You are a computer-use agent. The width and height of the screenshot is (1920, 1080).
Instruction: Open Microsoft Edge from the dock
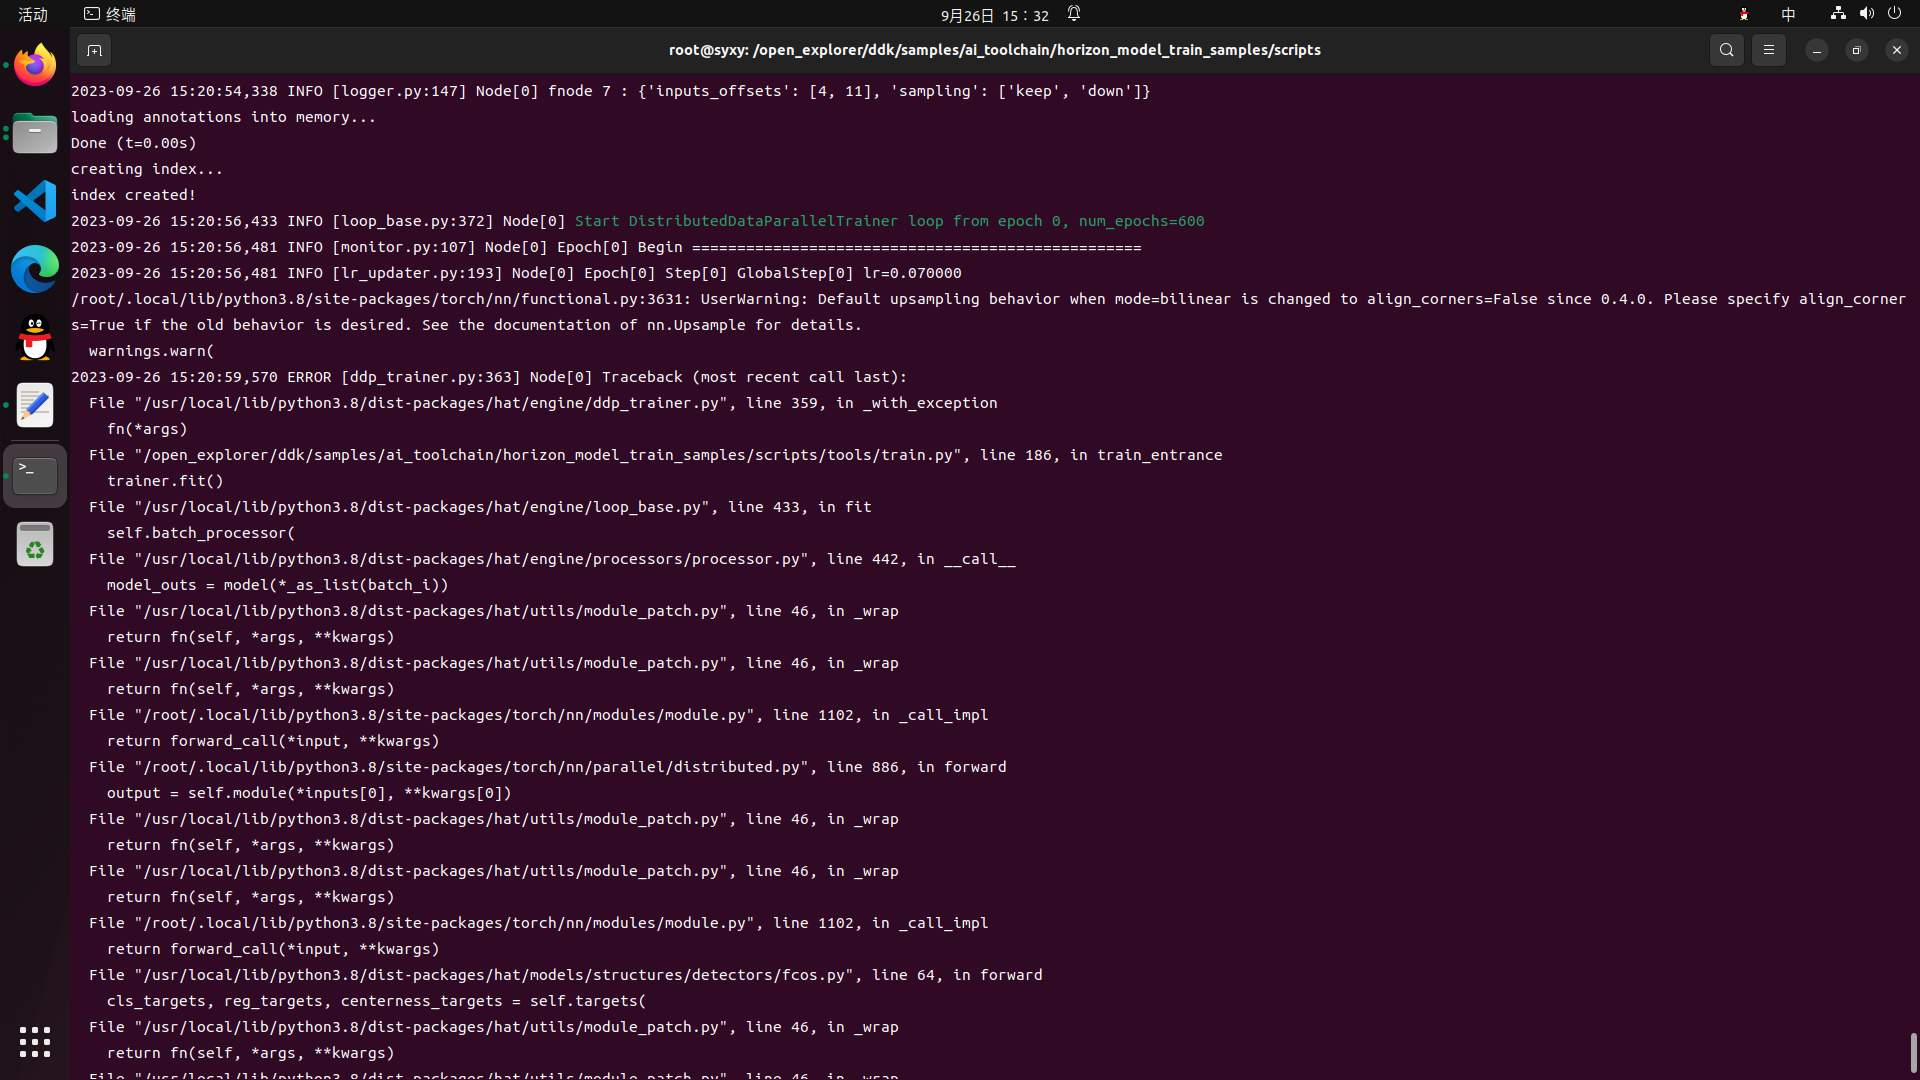pos(35,269)
